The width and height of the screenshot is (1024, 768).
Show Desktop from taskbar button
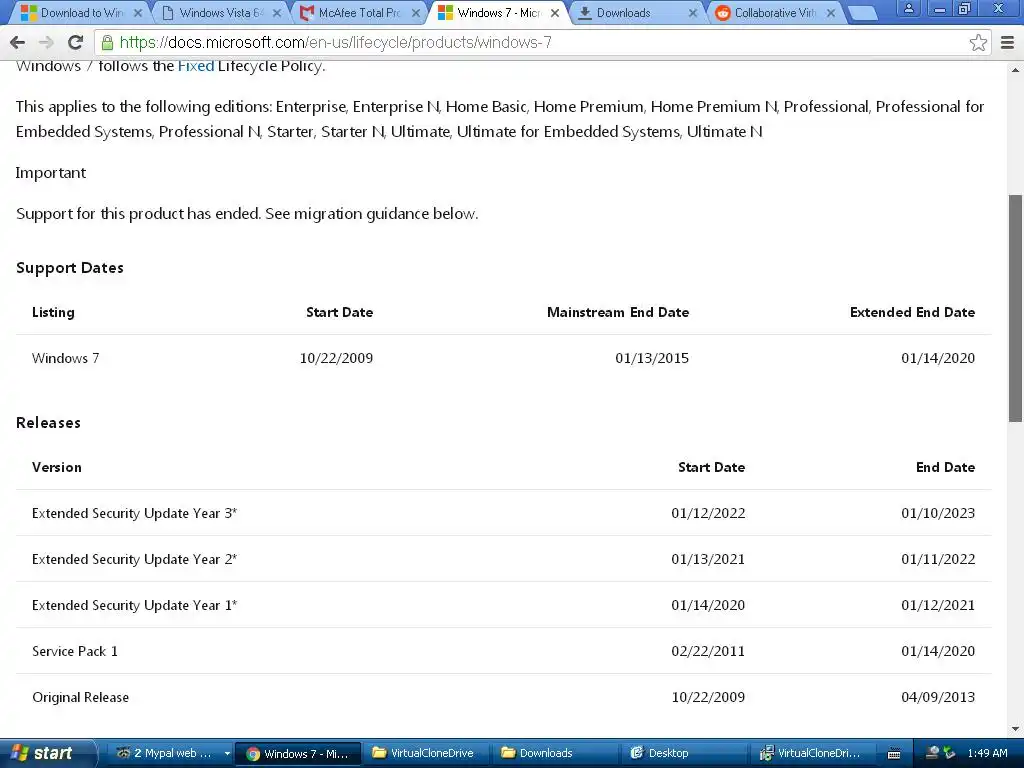pyautogui.click(x=682, y=753)
